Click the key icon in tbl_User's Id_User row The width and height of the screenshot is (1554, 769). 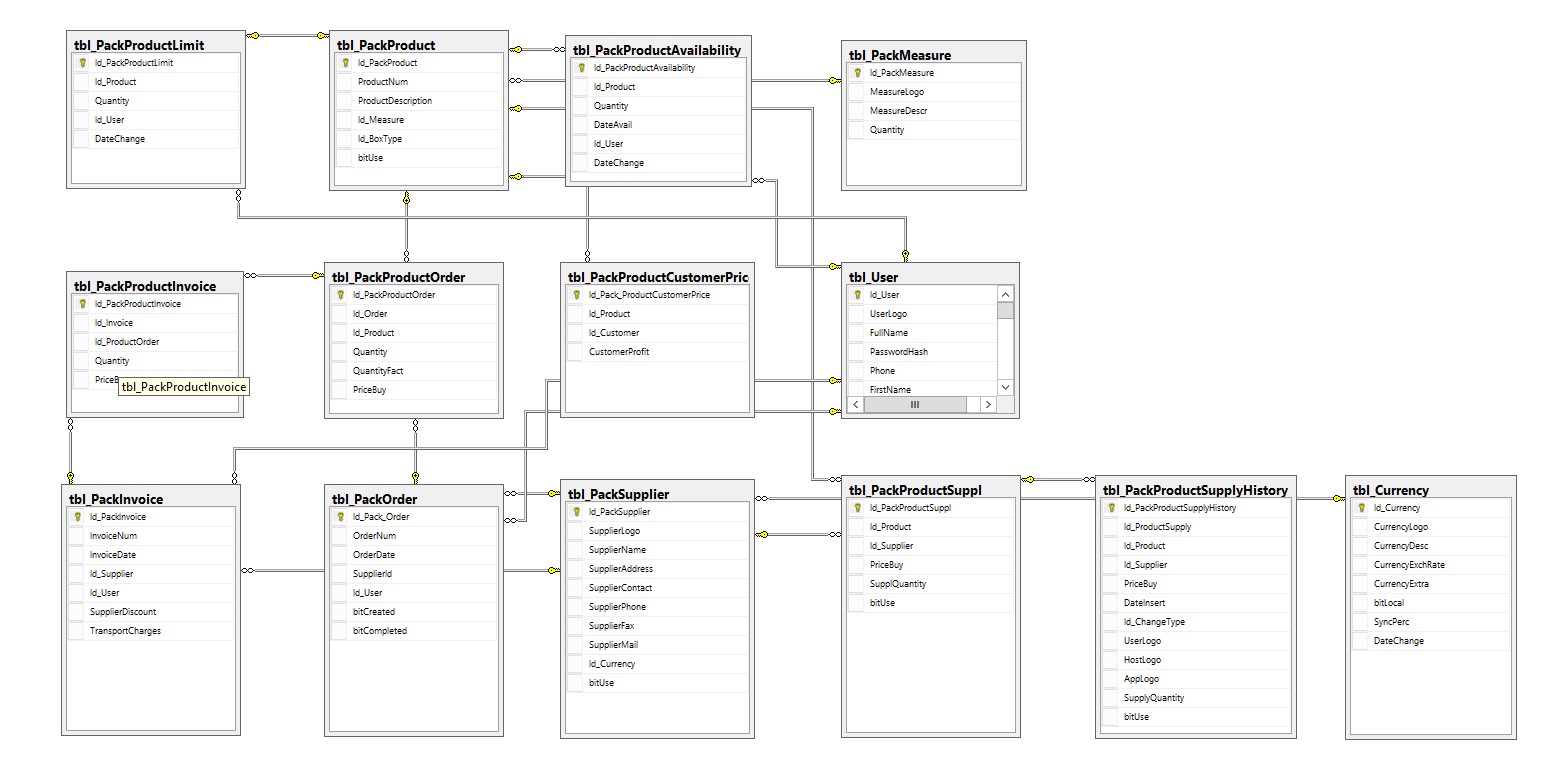(856, 295)
